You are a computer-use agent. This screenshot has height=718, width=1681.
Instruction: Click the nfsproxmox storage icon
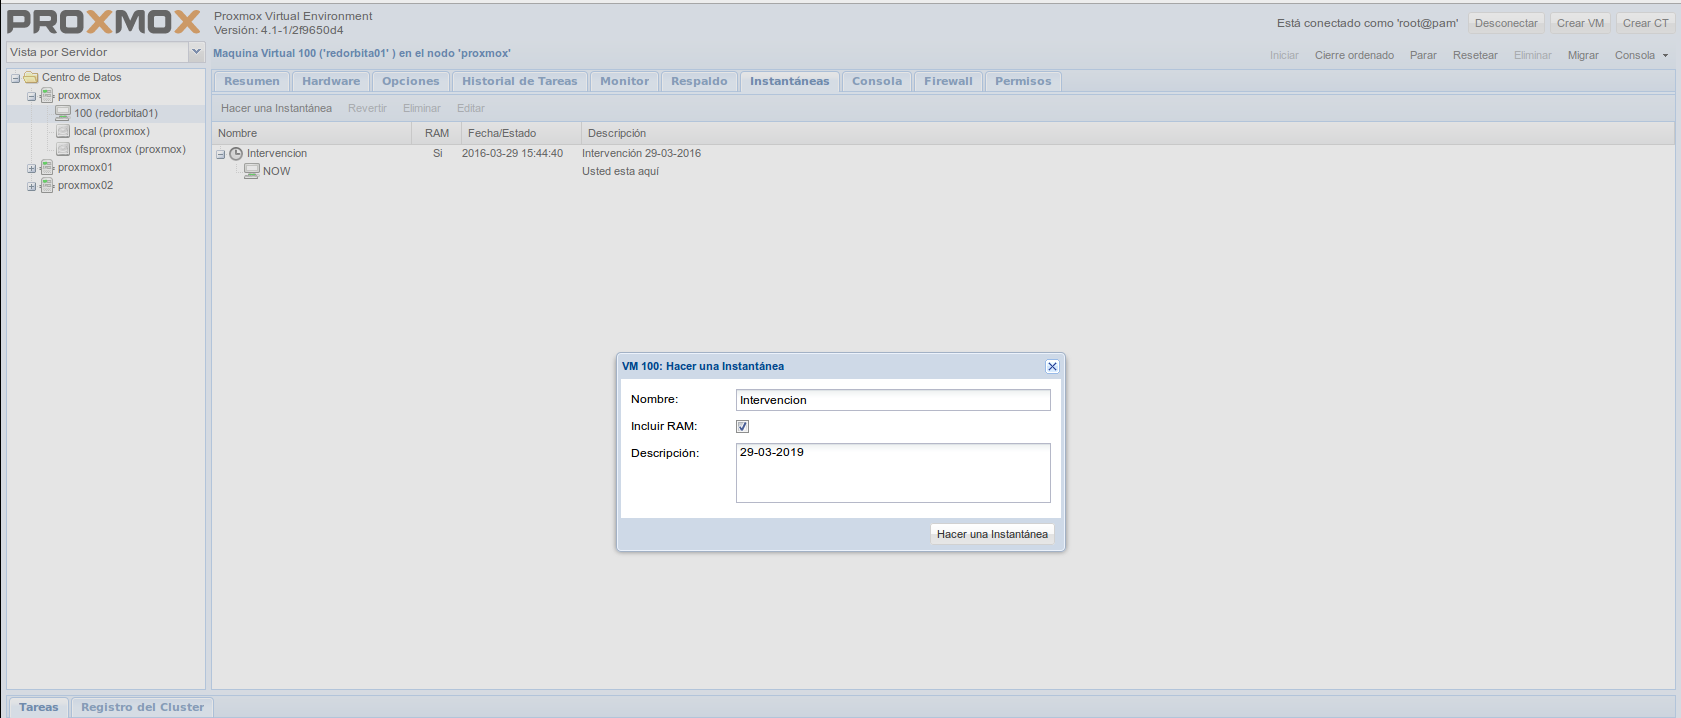(x=63, y=150)
